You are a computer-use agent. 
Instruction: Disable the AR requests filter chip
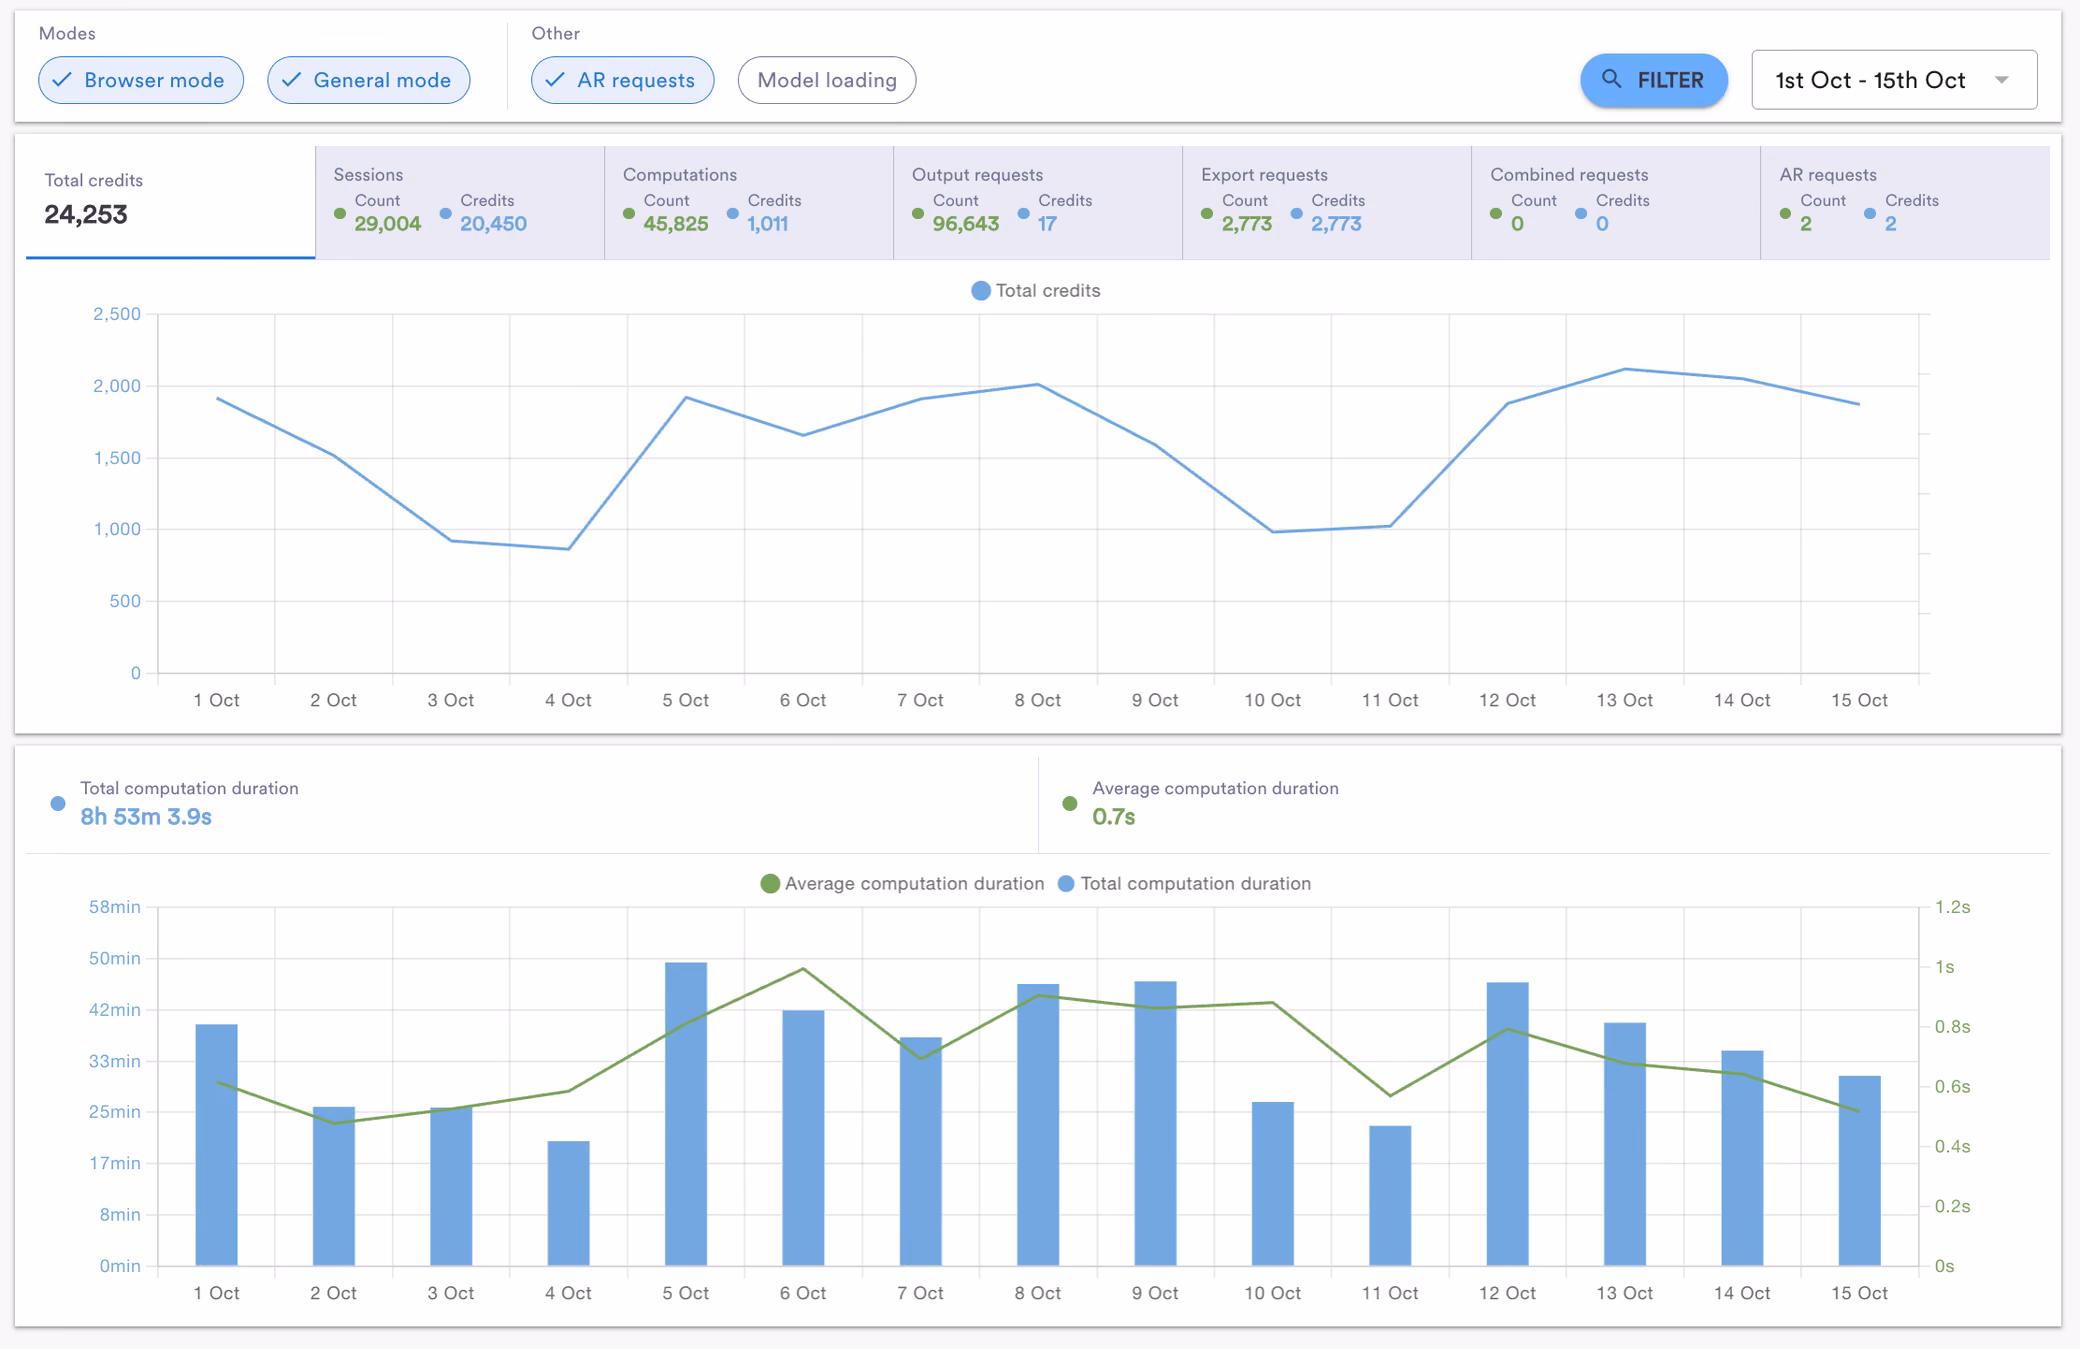623,80
